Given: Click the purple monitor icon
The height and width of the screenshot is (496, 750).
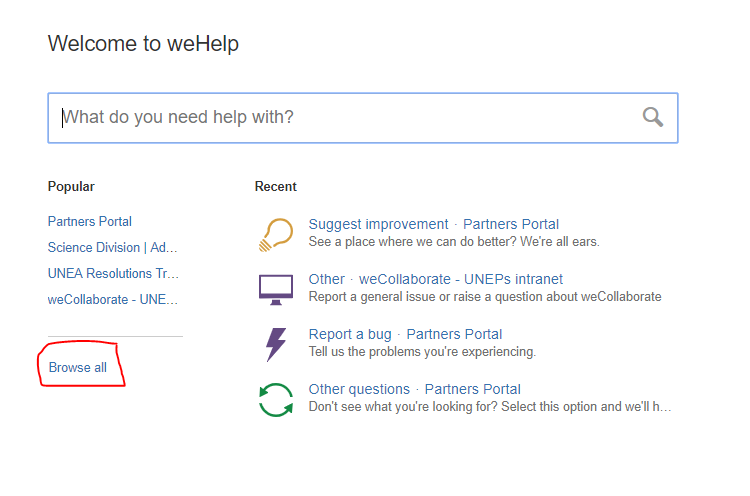Looking at the screenshot, I should pyautogui.click(x=276, y=290).
